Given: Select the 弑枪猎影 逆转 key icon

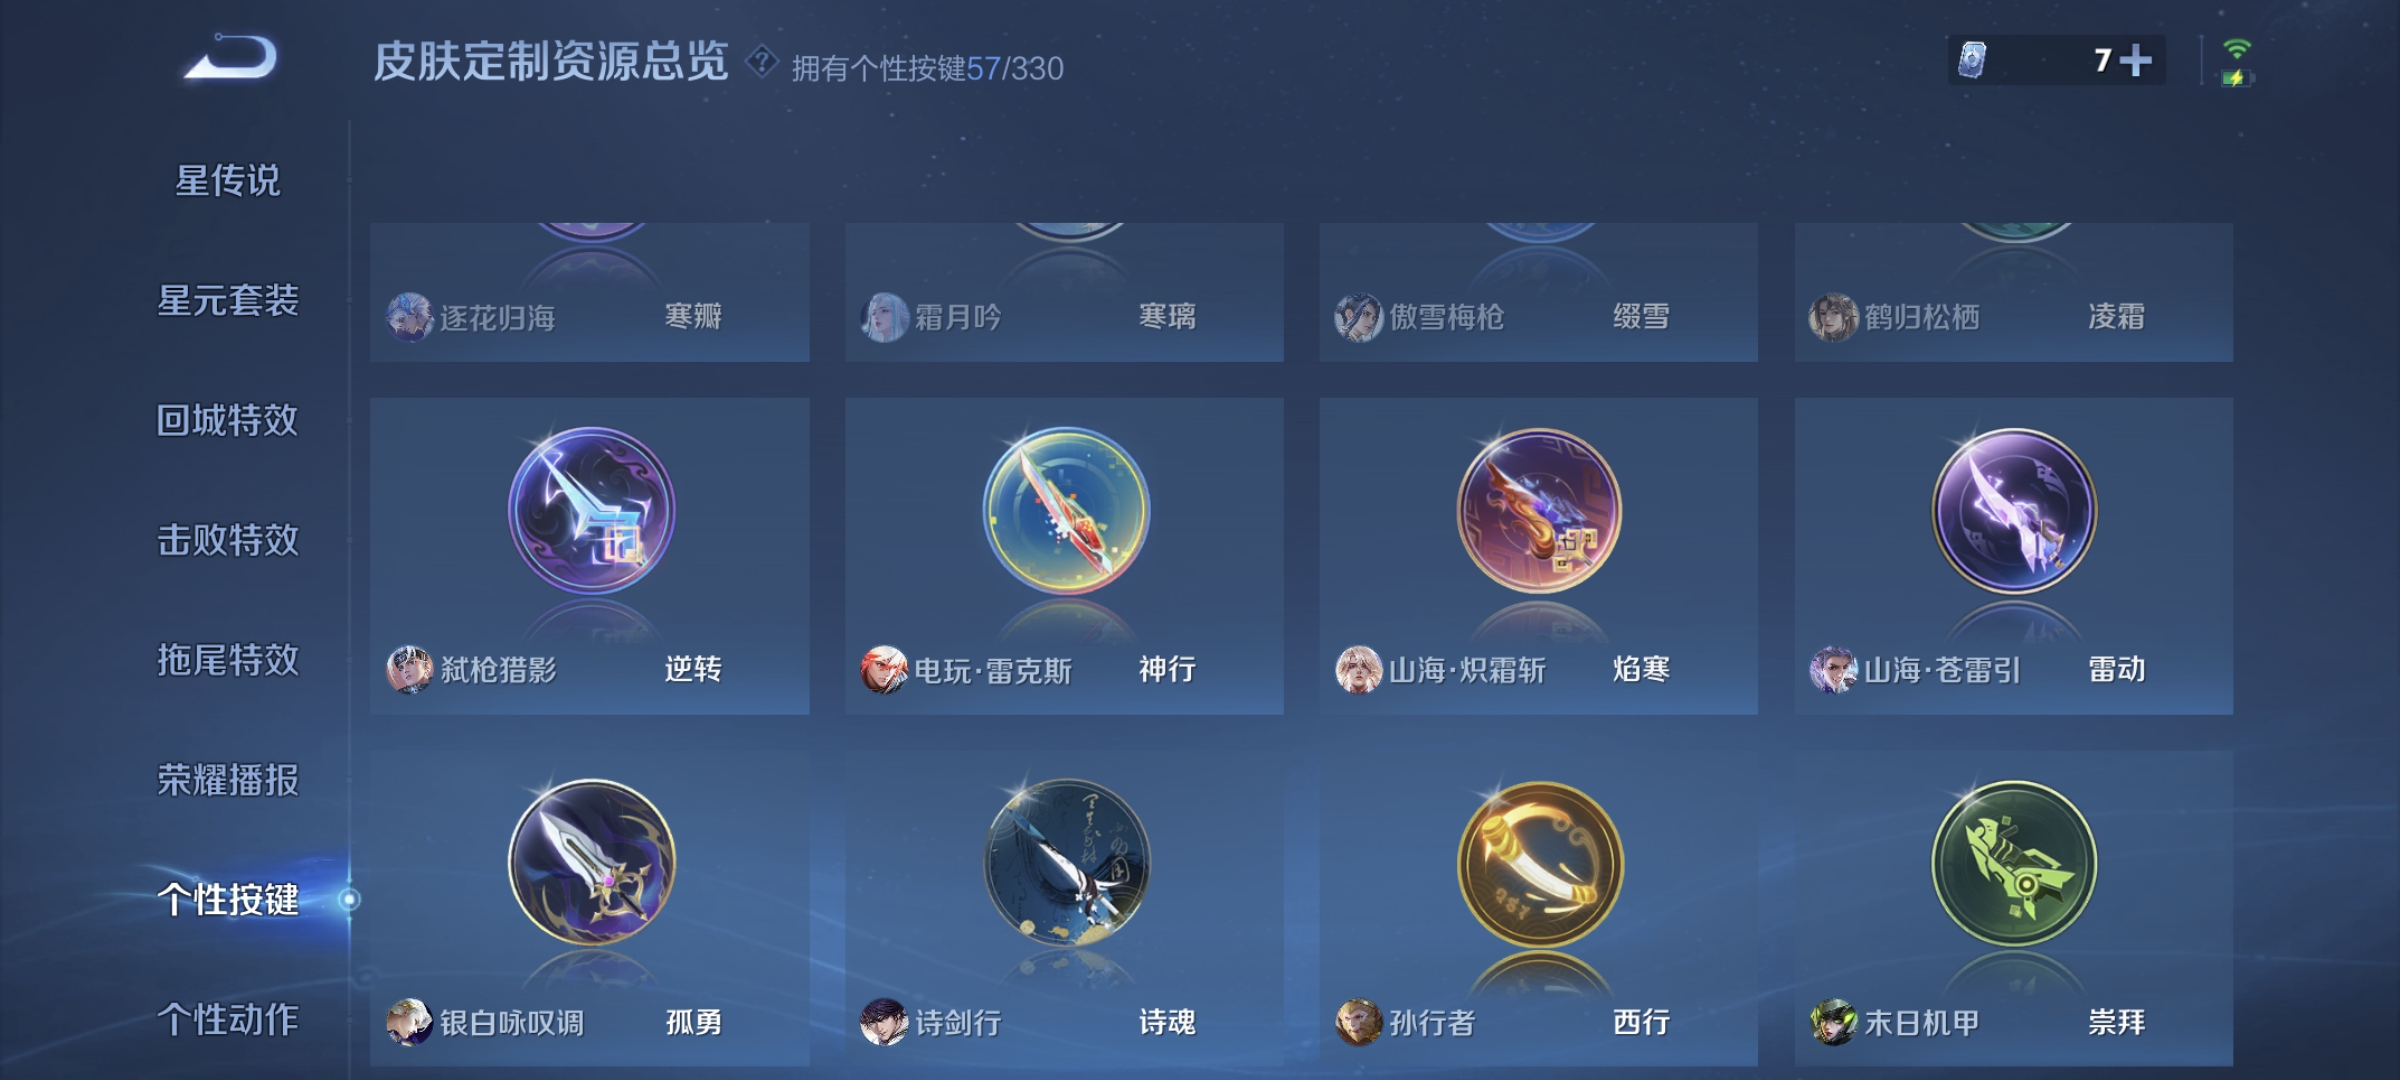Looking at the screenshot, I should point(591,511).
